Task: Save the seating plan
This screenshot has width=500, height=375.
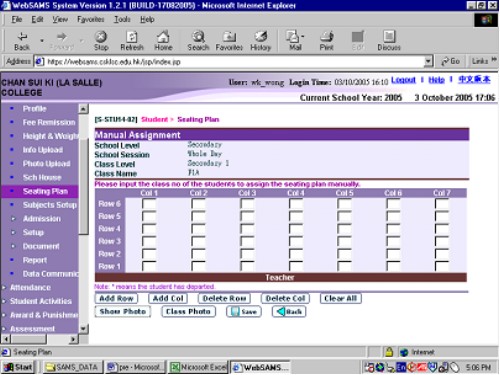Action: 244,312
